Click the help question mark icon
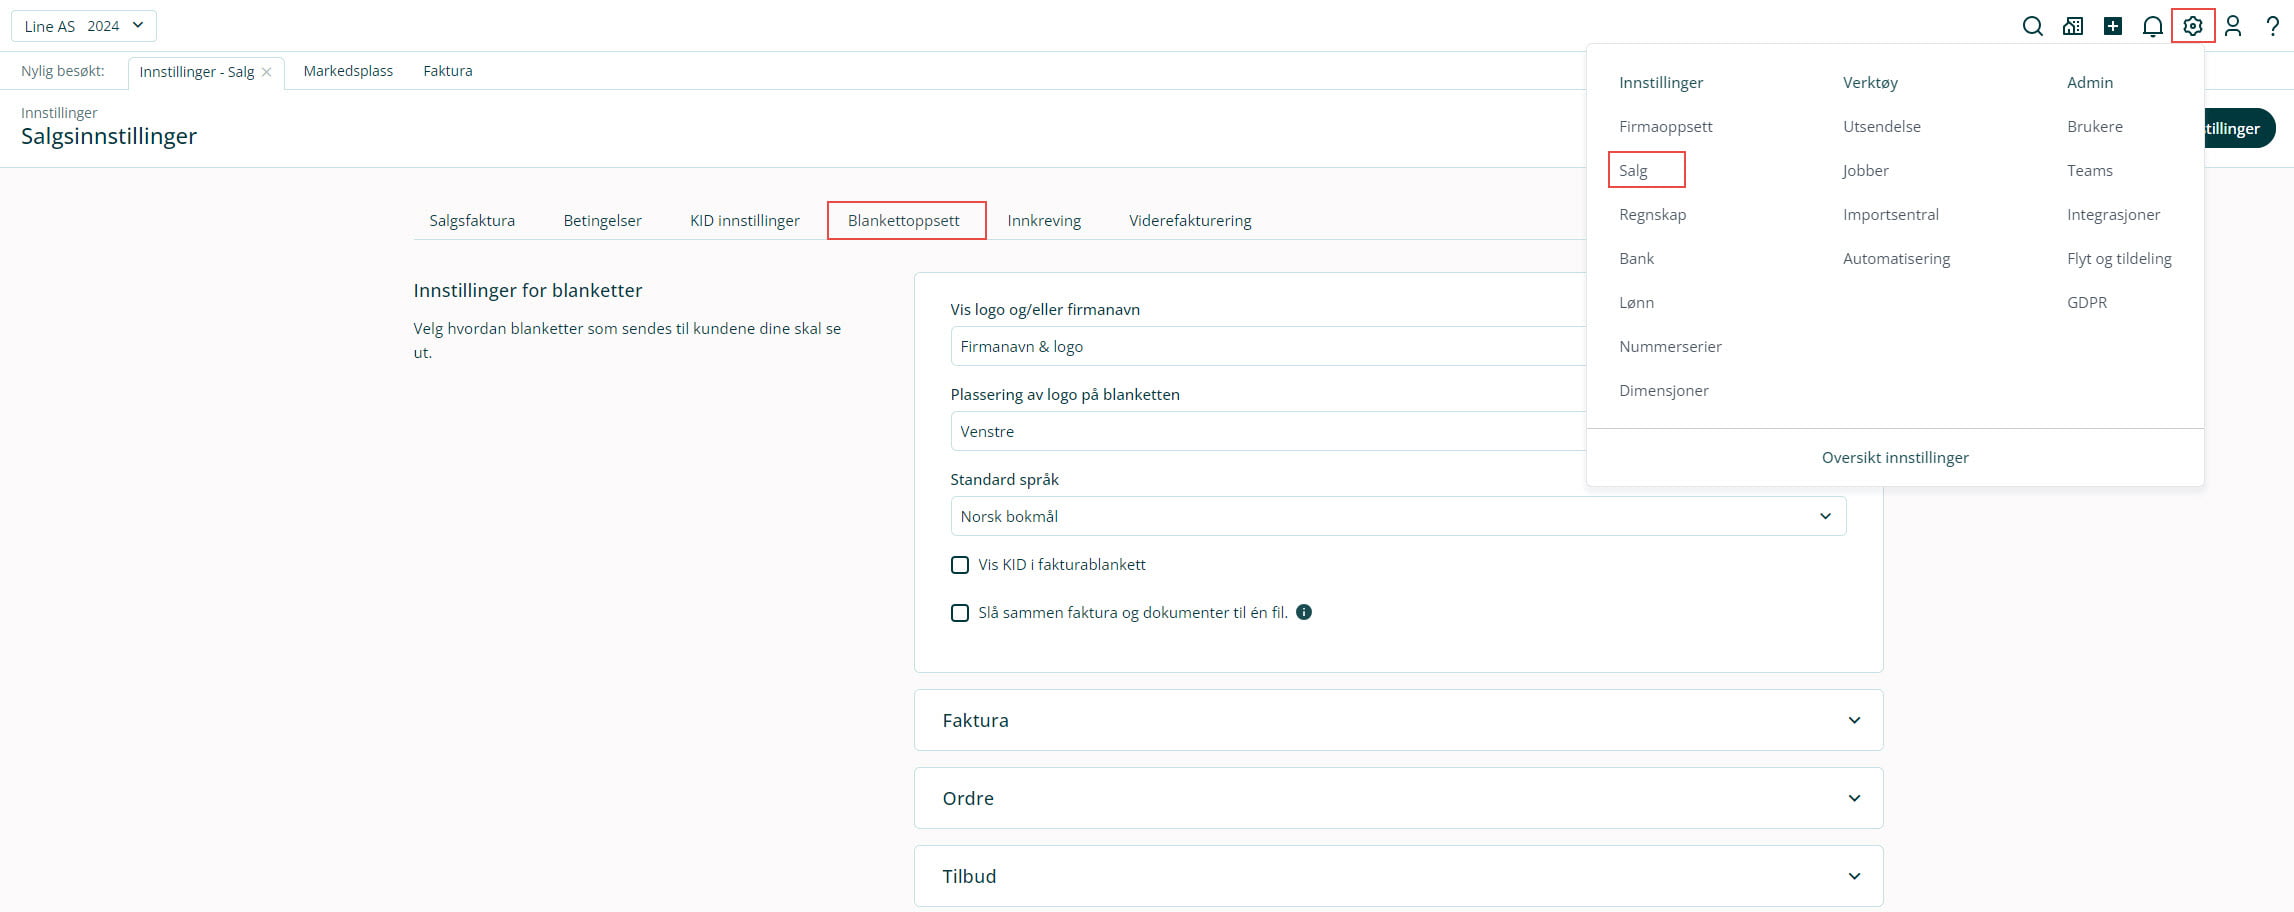This screenshot has height=912, width=2294. tap(2273, 26)
